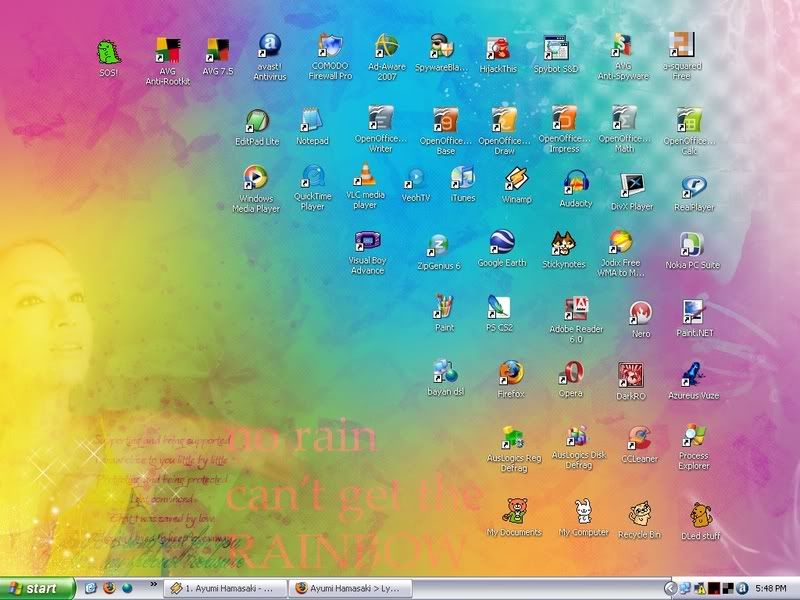The width and height of the screenshot is (800, 600).
Task: Open Adobe Reader 6.0 shortcut
Action: (575, 310)
